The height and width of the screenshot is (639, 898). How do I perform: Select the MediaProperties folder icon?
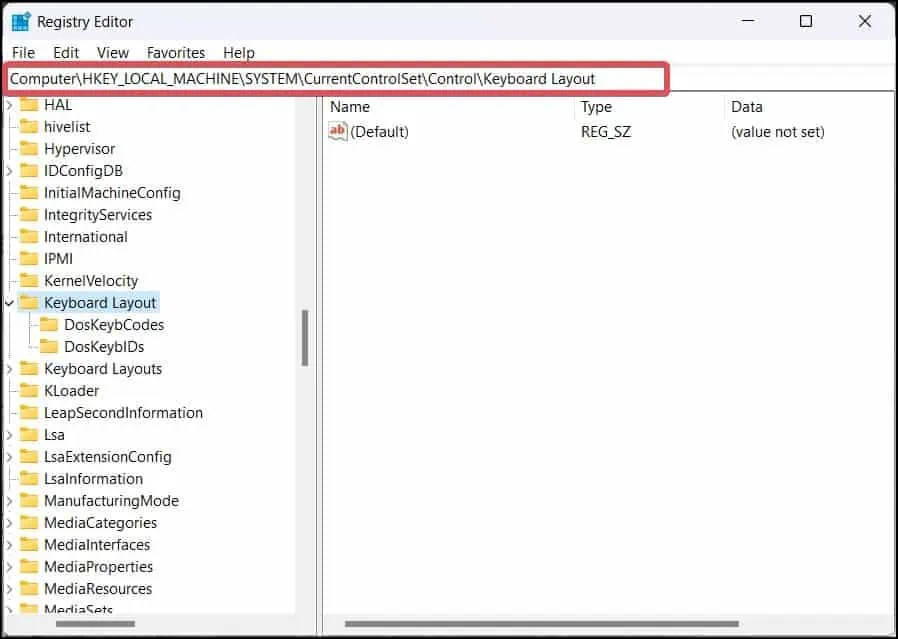point(29,566)
